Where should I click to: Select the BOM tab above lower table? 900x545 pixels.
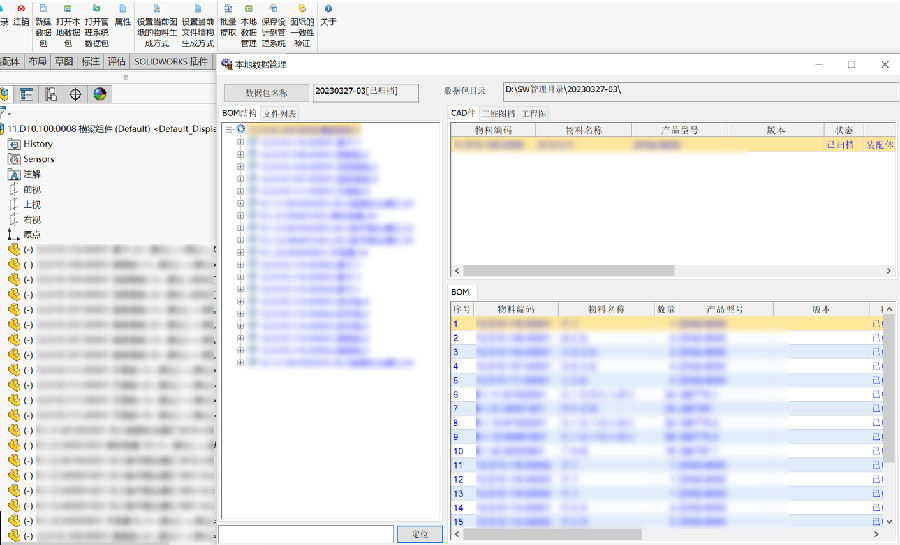click(460, 292)
